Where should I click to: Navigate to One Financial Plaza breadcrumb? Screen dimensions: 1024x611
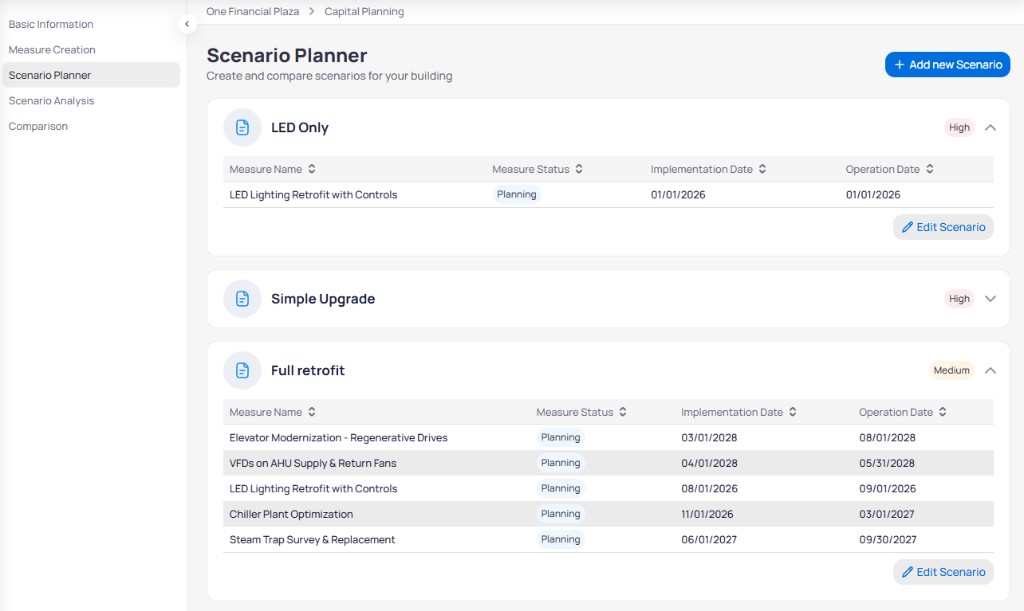coord(253,12)
